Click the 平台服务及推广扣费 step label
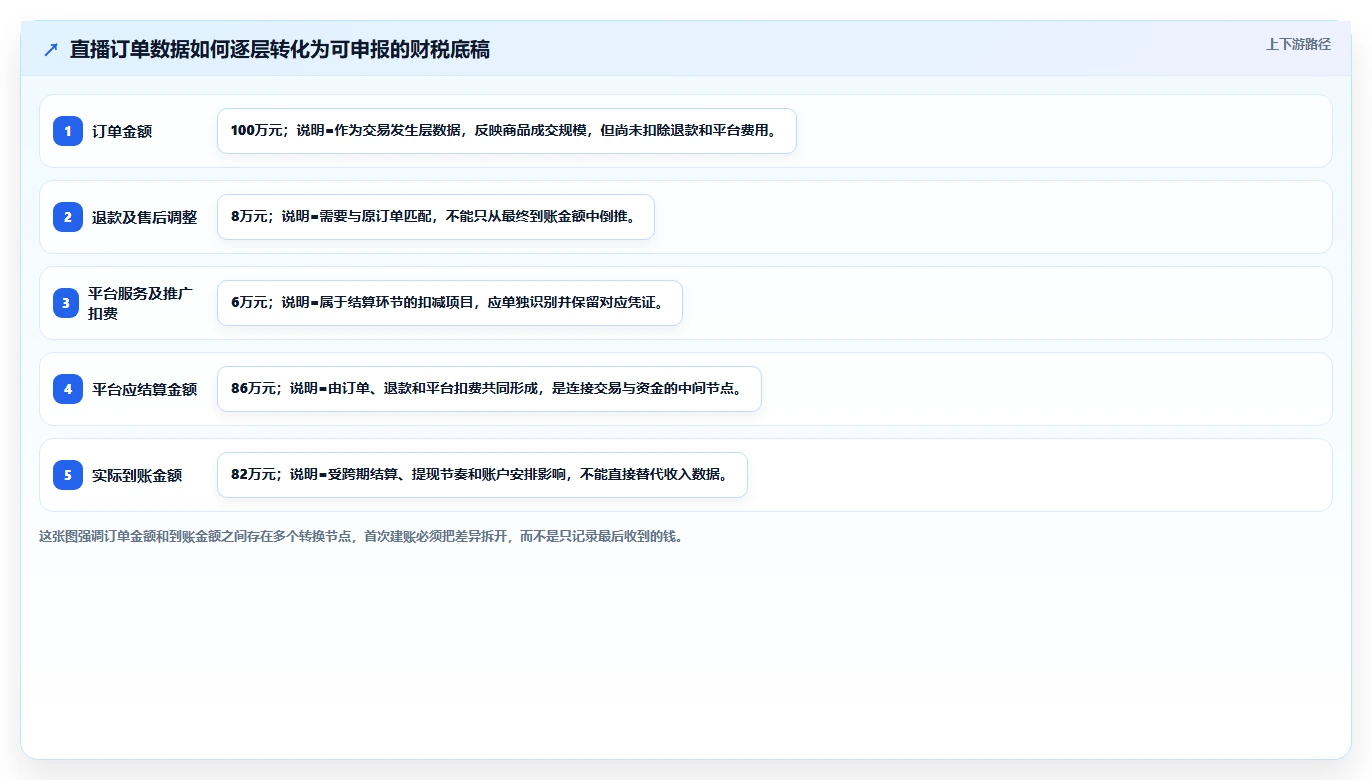The image size is (1372, 780). pyautogui.click(x=141, y=303)
